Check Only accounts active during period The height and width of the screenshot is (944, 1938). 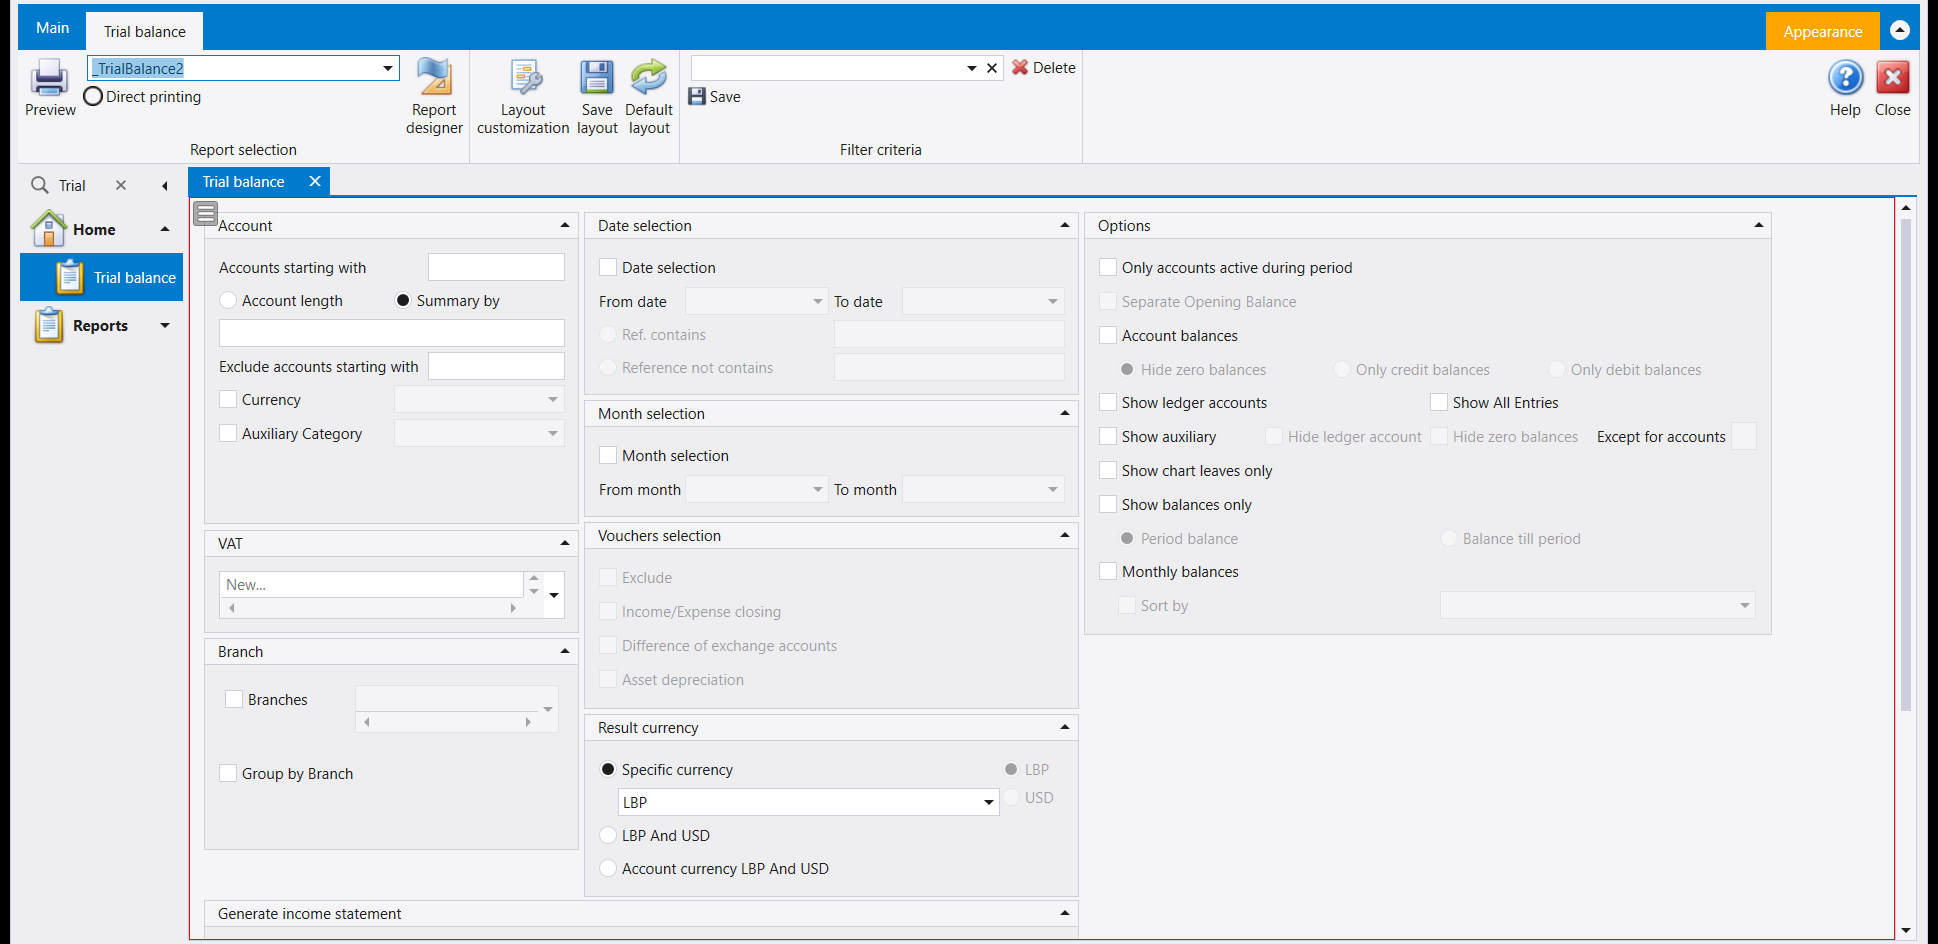pyautogui.click(x=1108, y=267)
